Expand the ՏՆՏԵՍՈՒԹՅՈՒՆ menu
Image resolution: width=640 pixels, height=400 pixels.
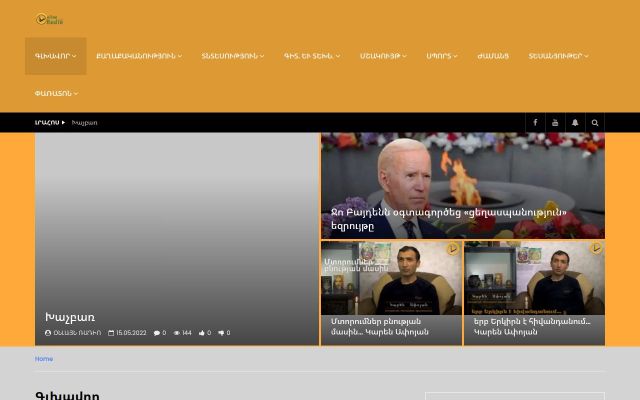coord(233,56)
